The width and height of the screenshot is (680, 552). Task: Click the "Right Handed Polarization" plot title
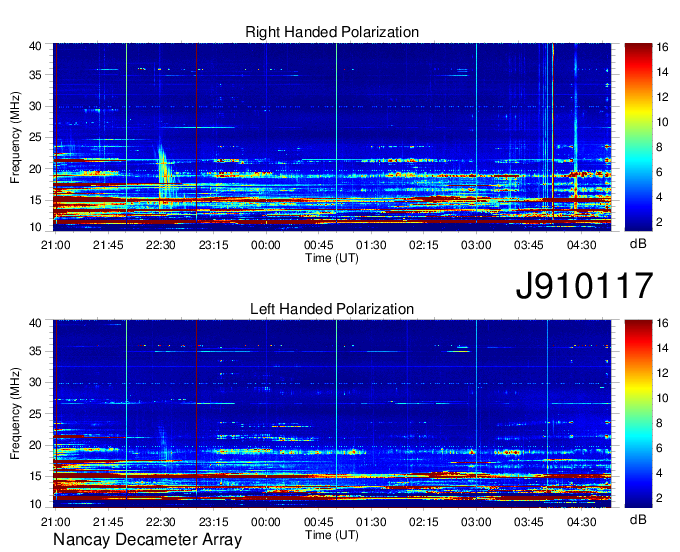[x=332, y=32]
